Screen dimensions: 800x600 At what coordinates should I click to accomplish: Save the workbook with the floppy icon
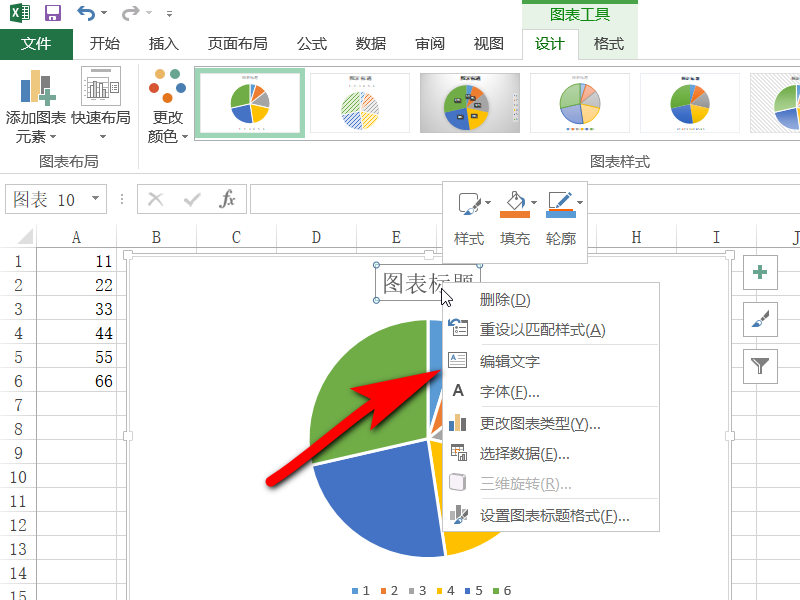[53, 13]
